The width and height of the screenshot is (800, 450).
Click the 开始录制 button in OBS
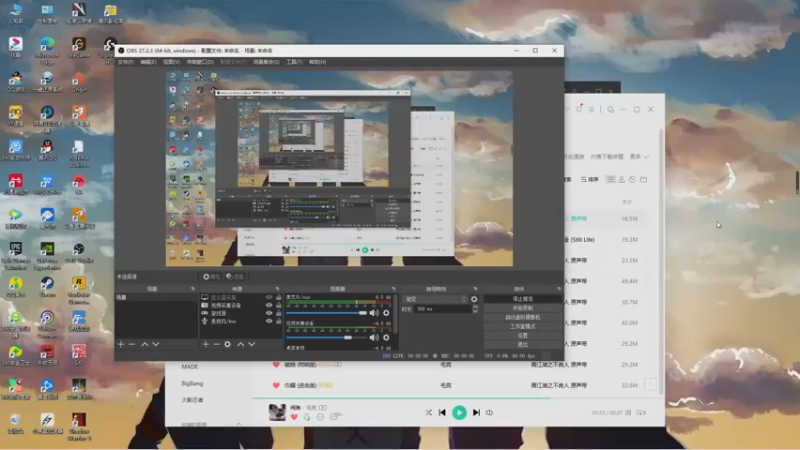(522, 308)
